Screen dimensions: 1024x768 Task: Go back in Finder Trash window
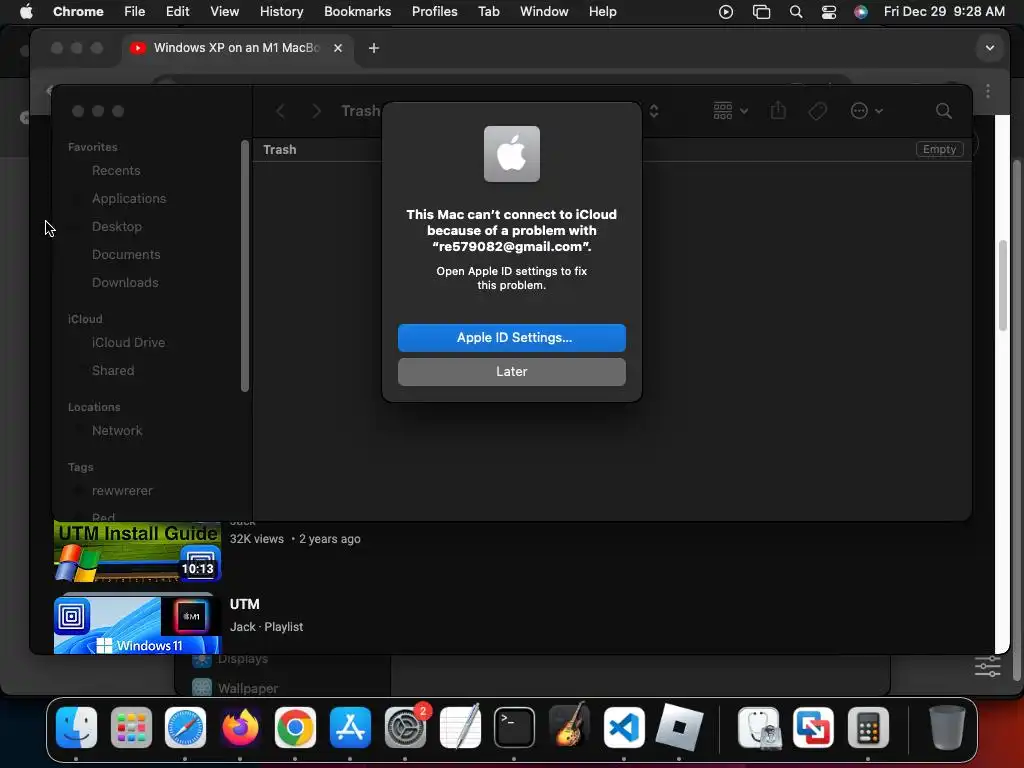click(x=280, y=111)
